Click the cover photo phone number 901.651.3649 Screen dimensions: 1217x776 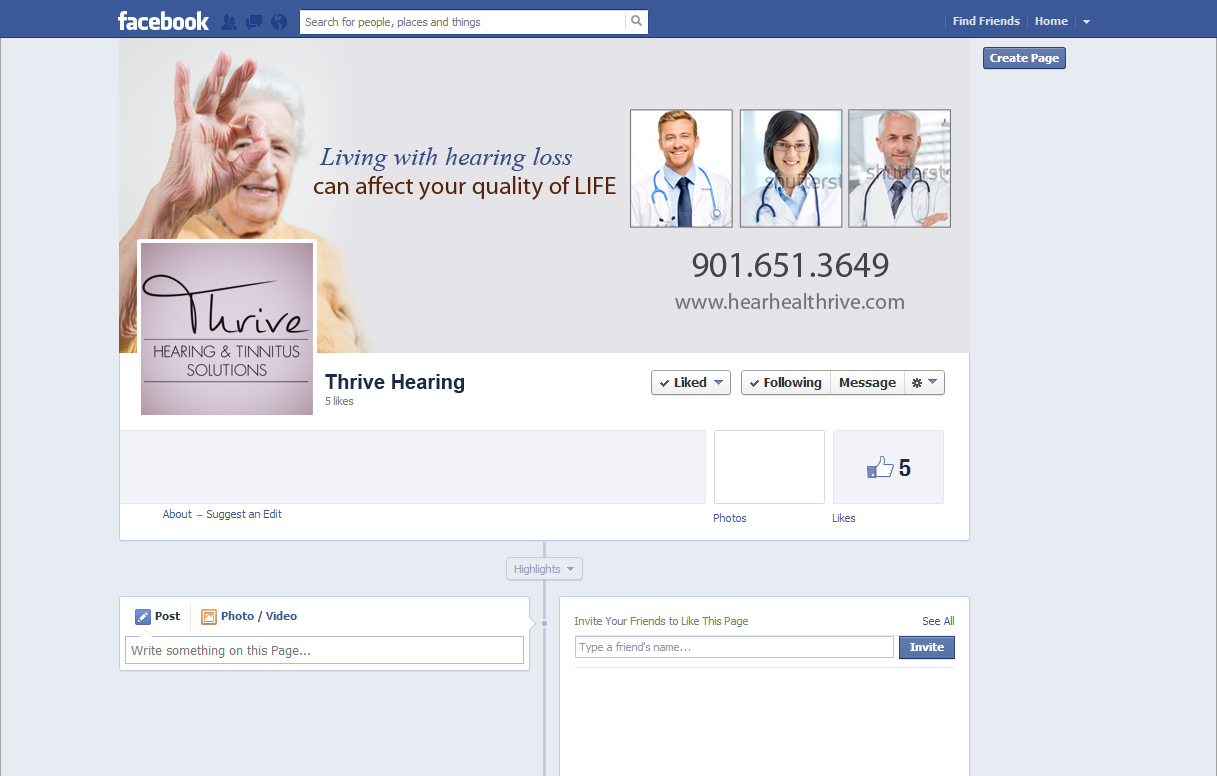pos(790,265)
